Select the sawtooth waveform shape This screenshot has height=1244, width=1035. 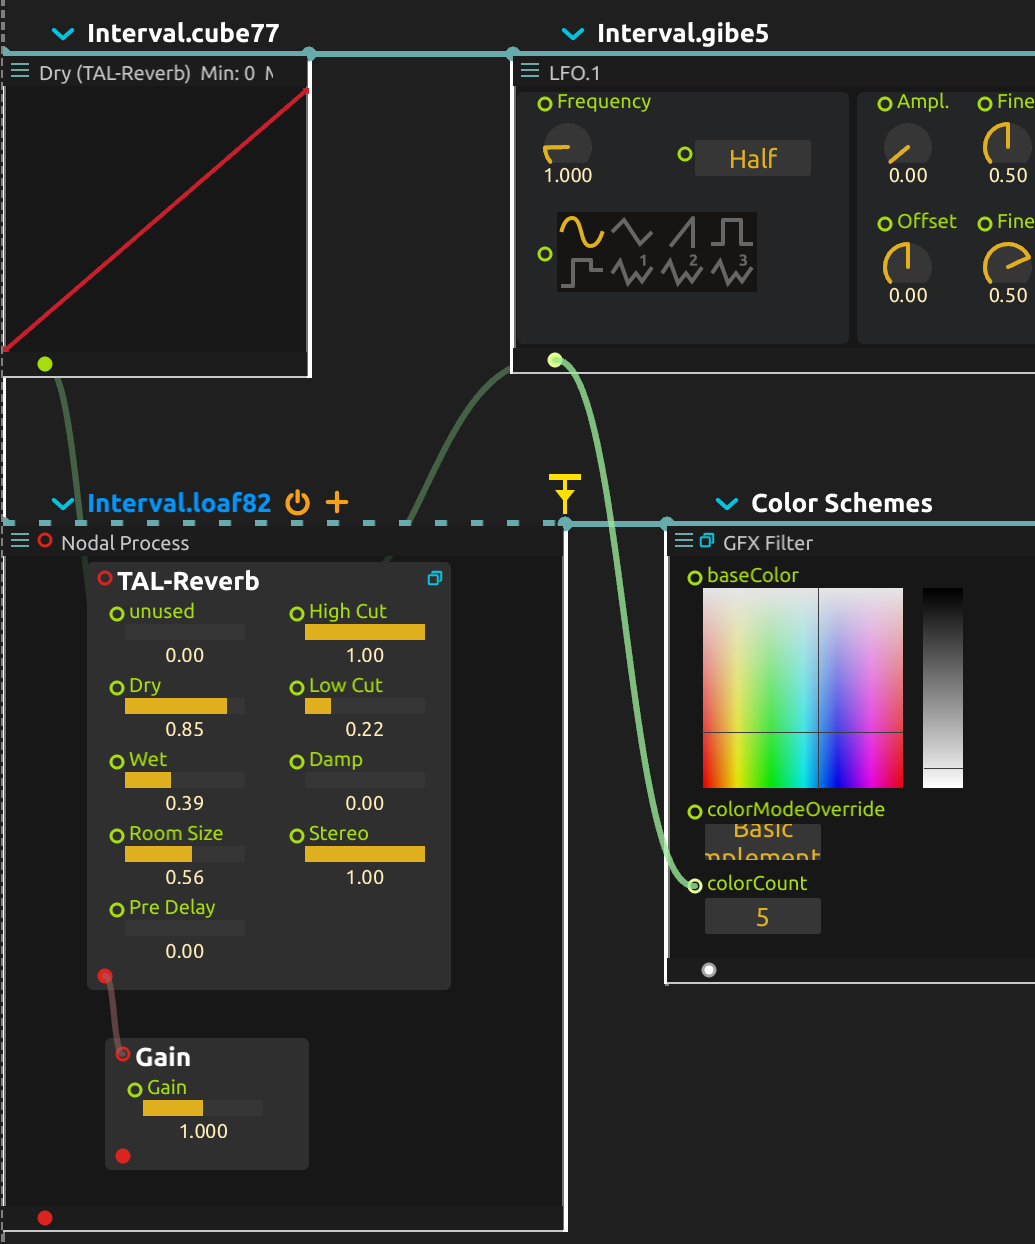[x=682, y=232]
